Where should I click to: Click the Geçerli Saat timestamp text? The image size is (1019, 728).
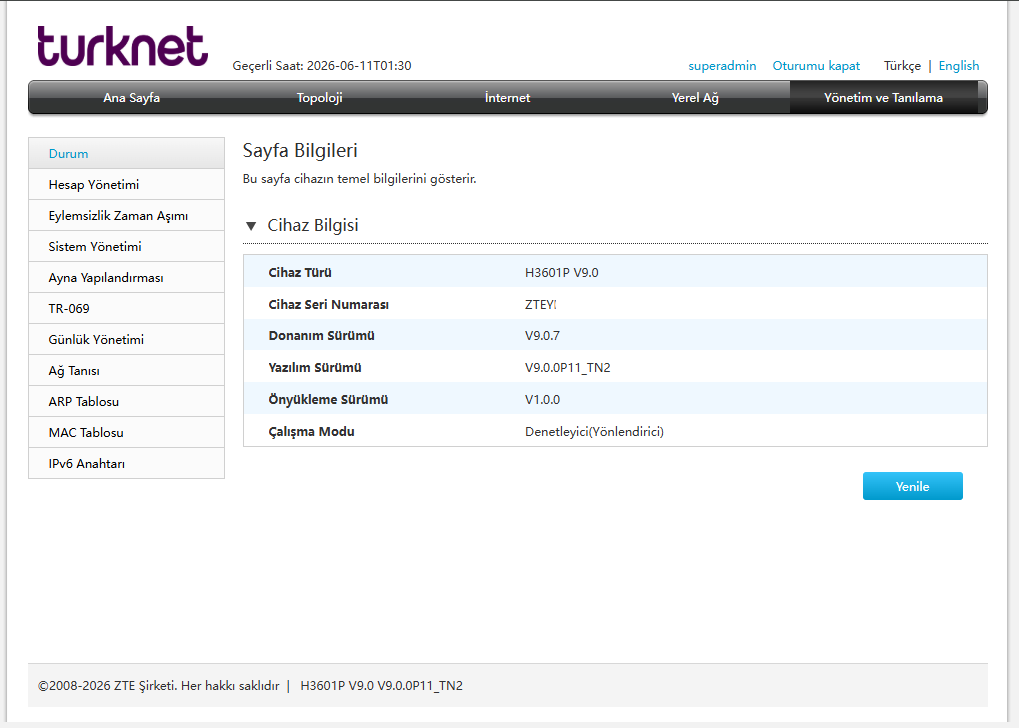tap(322, 66)
